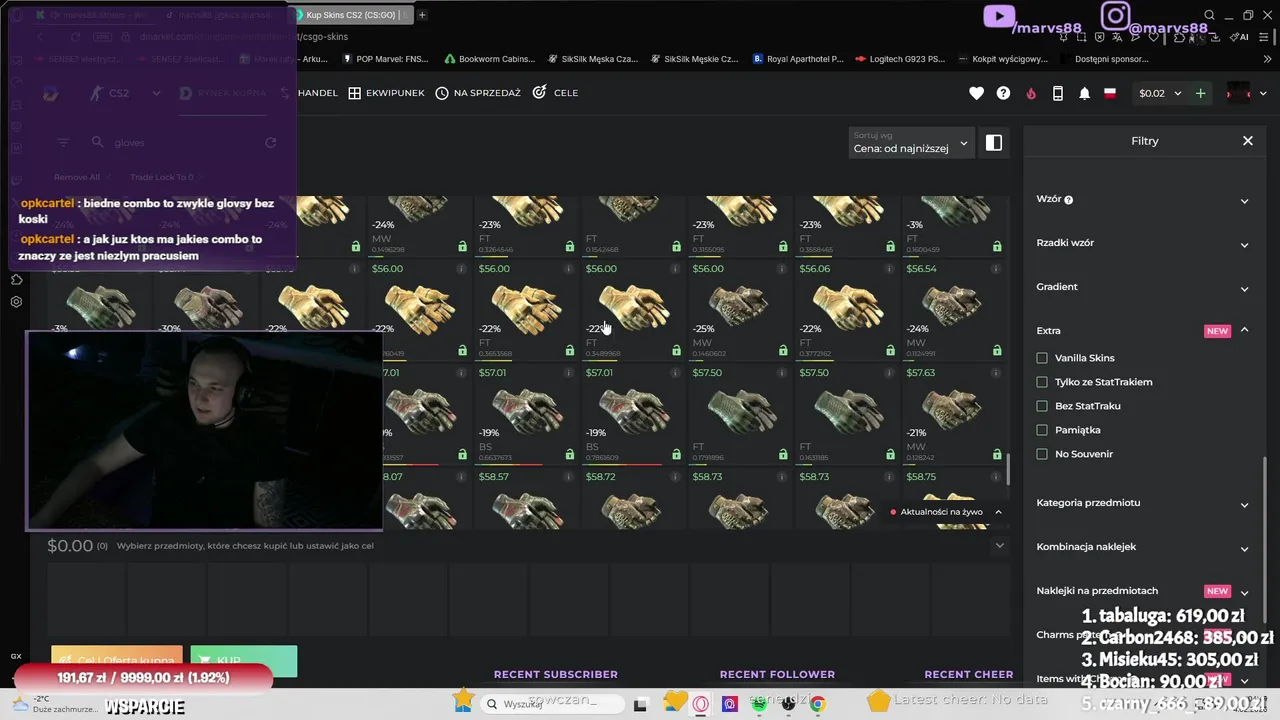Image resolution: width=1280 pixels, height=720 pixels.
Task: Open browser tab search magnifier
Action: 1209,15
